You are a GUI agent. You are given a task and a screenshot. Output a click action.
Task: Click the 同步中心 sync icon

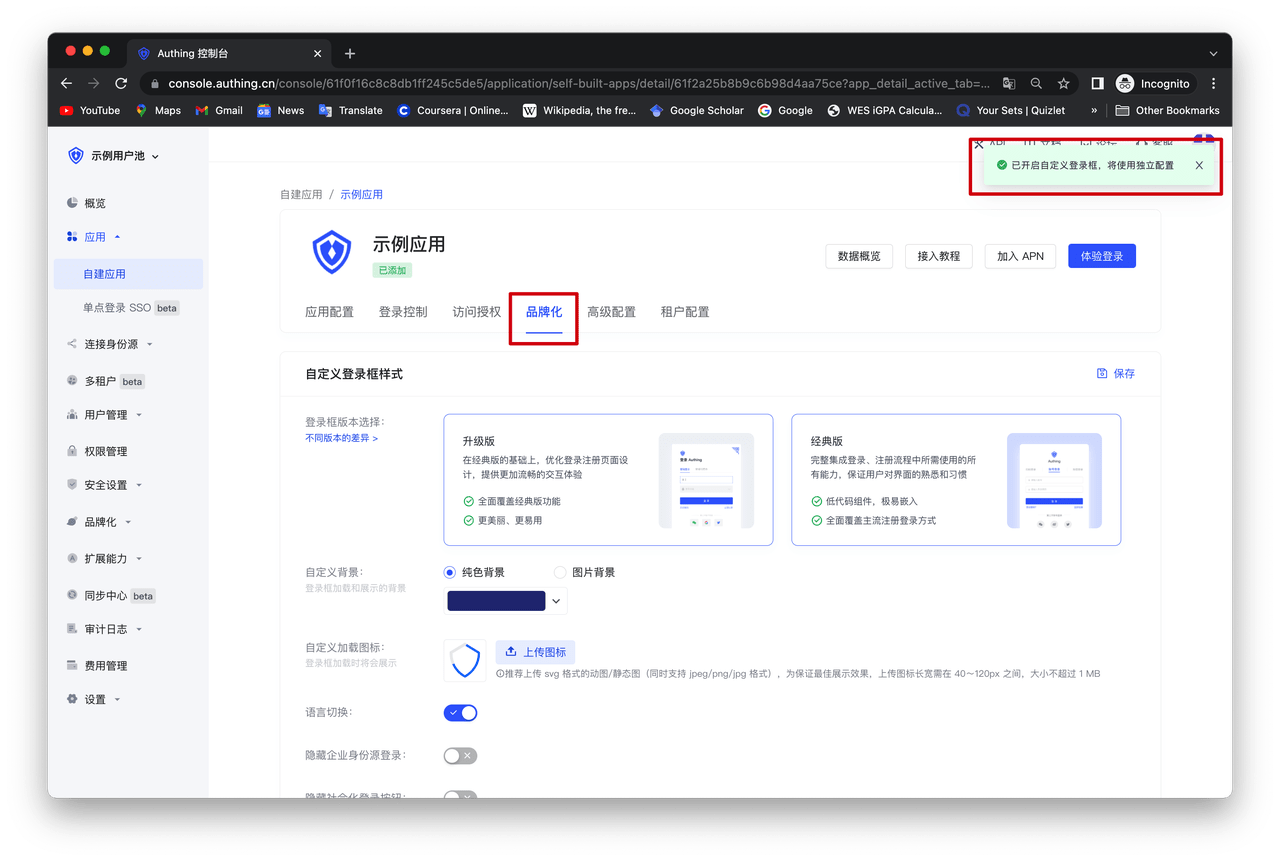[72, 595]
